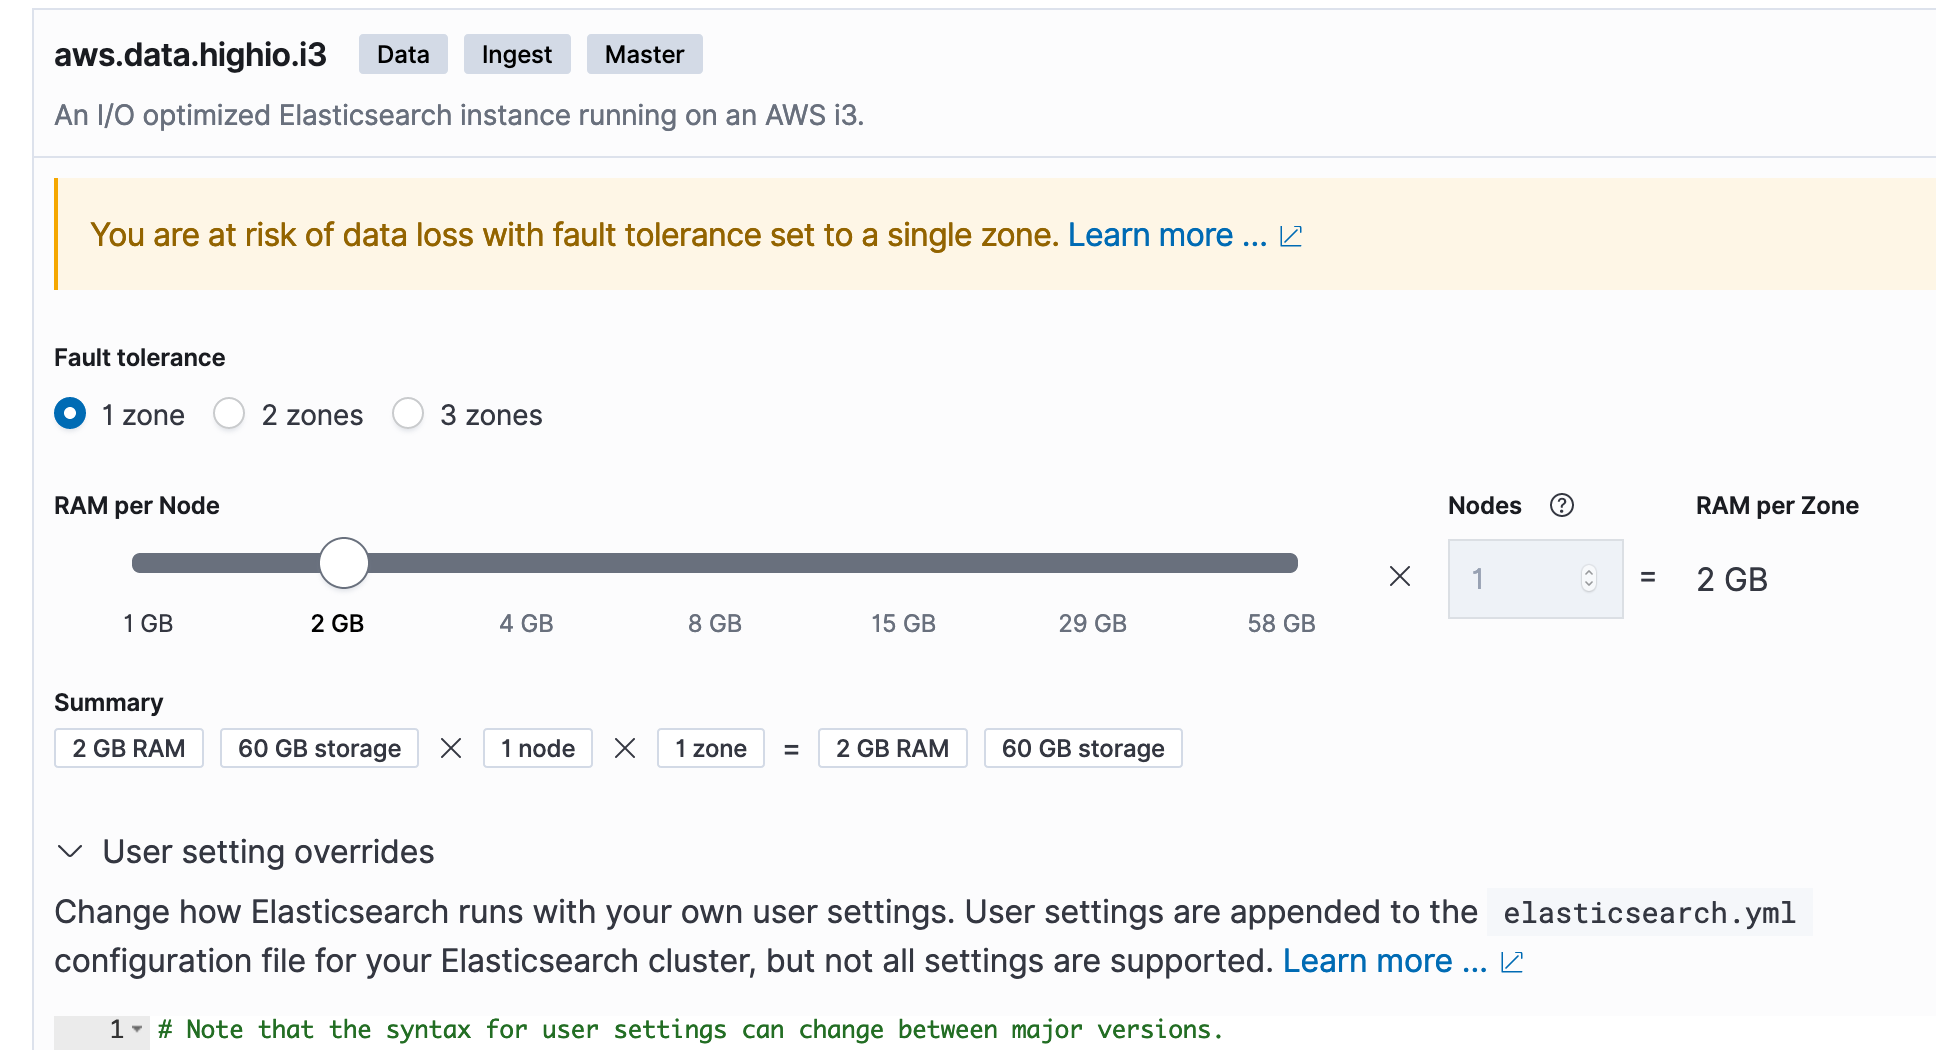
Task: Click the downward stepper arrow in the Nodes field
Action: (x=1590, y=584)
